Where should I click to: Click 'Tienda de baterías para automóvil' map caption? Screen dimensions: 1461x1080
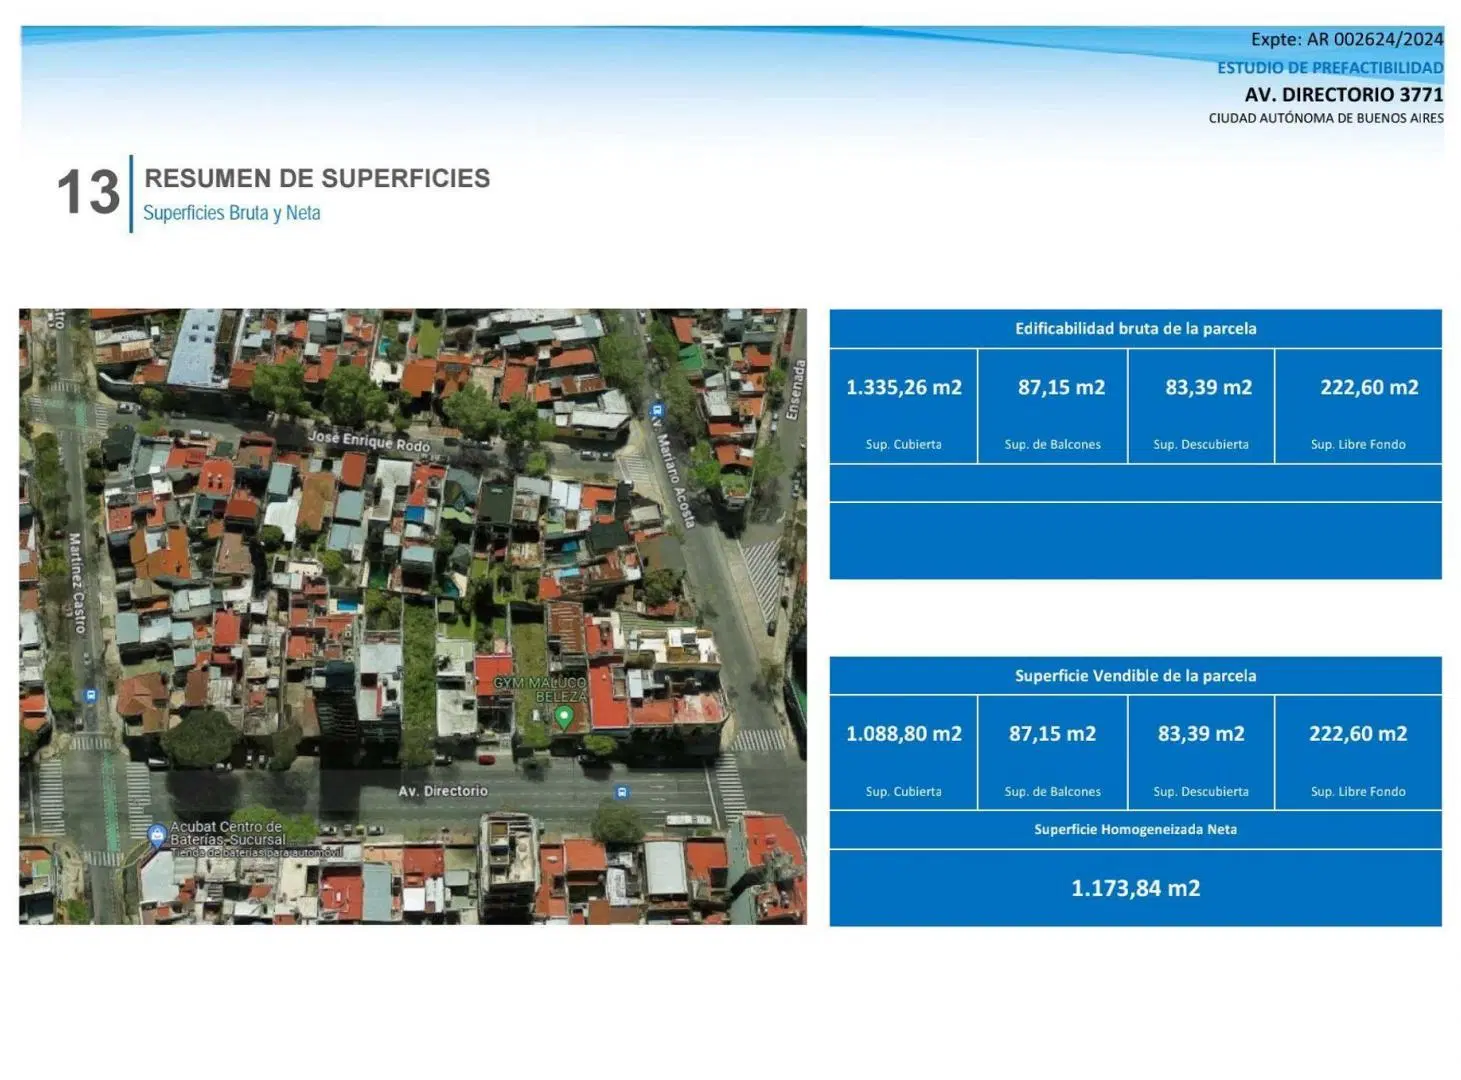257,853
